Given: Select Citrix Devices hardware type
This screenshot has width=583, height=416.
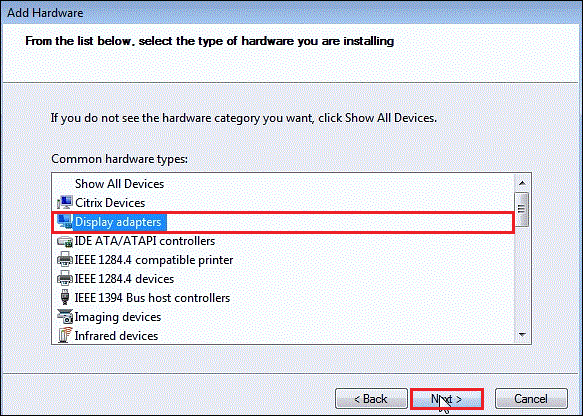Looking at the screenshot, I should pyautogui.click(x=110, y=203).
